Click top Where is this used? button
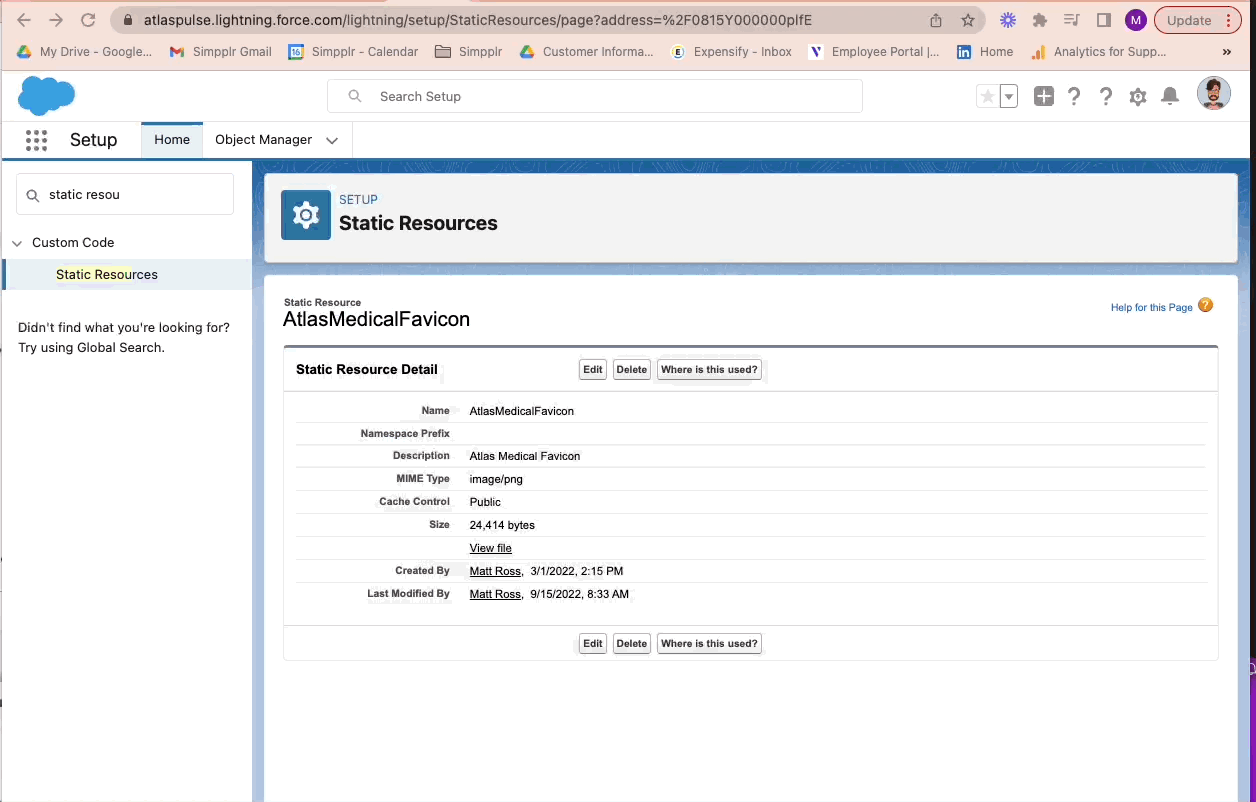1256x802 pixels. [x=709, y=370]
